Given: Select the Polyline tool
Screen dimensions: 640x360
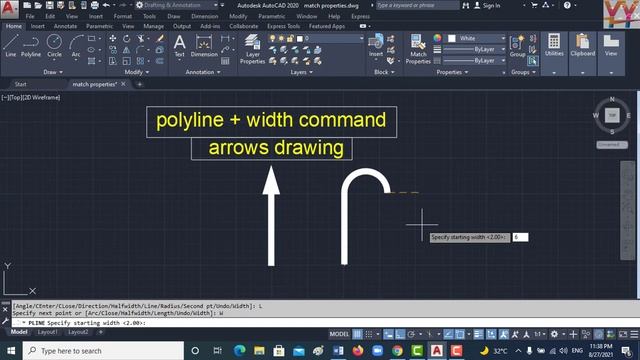Looking at the screenshot, I should coord(31,45).
